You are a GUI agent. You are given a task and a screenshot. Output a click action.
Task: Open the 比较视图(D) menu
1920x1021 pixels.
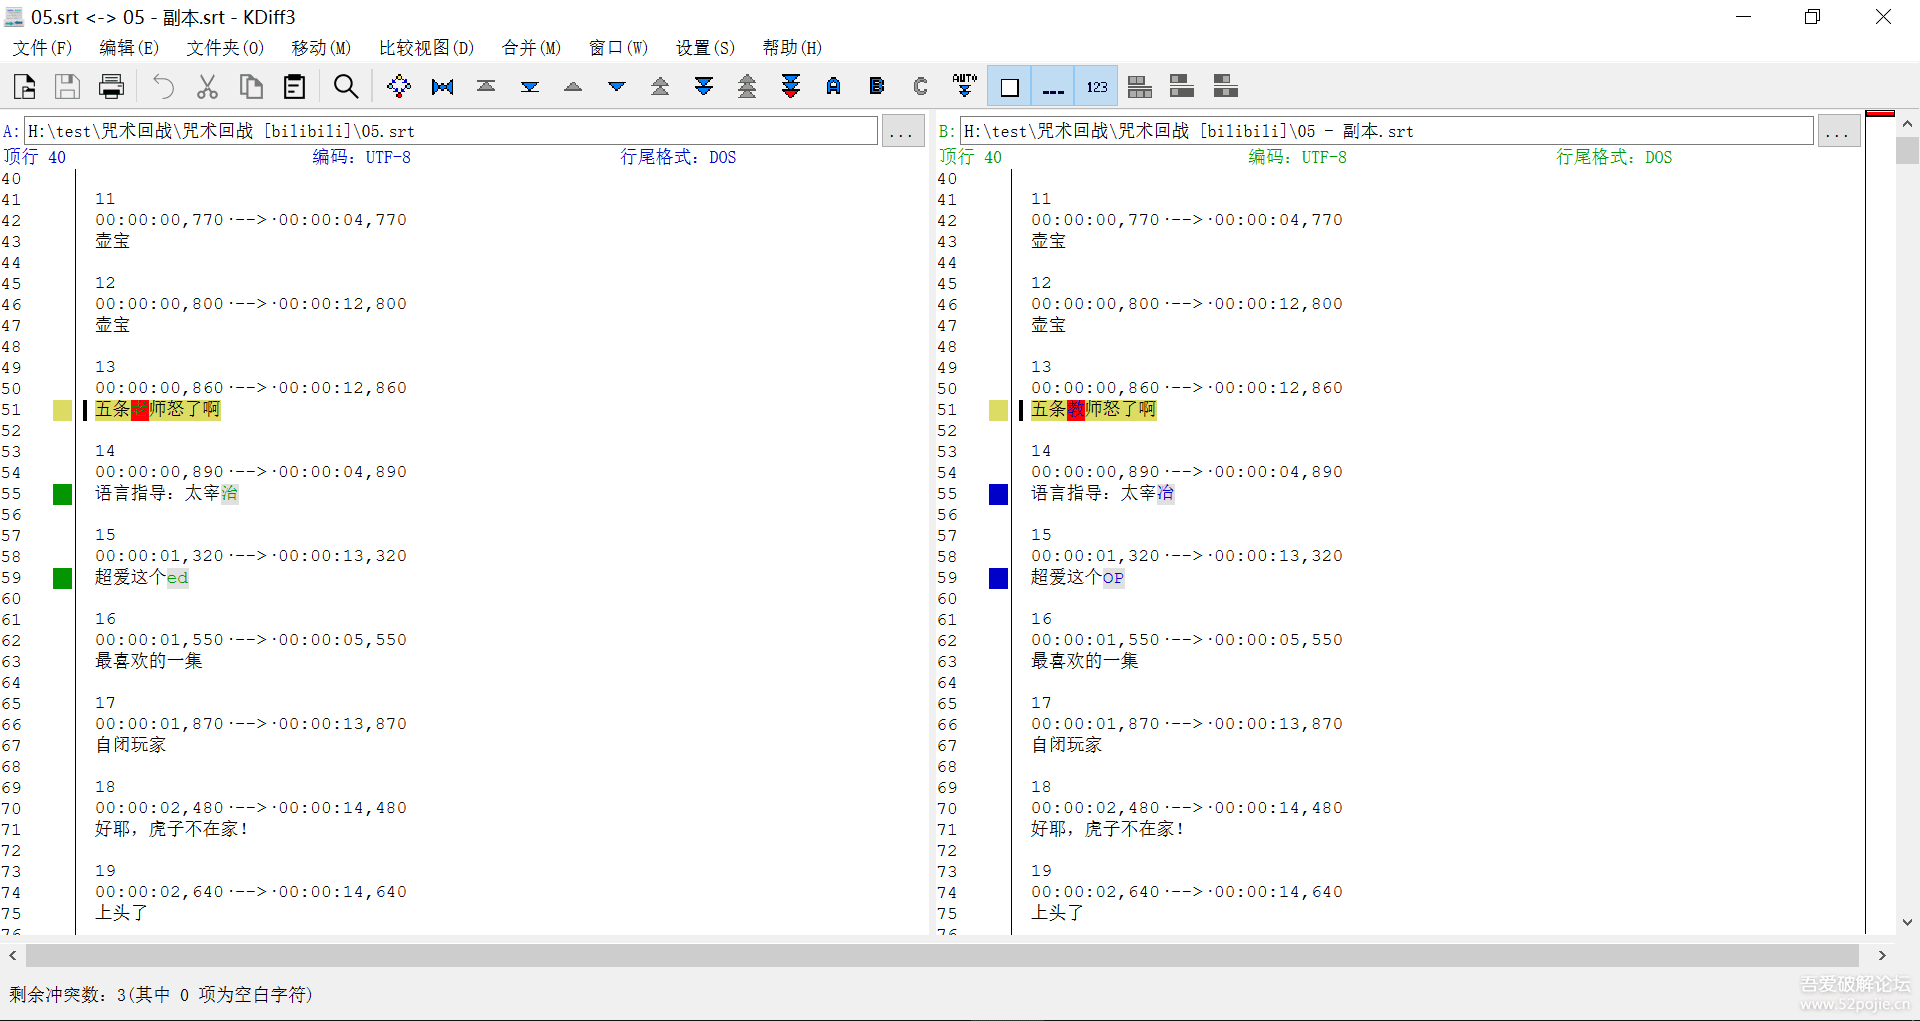coord(426,48)
